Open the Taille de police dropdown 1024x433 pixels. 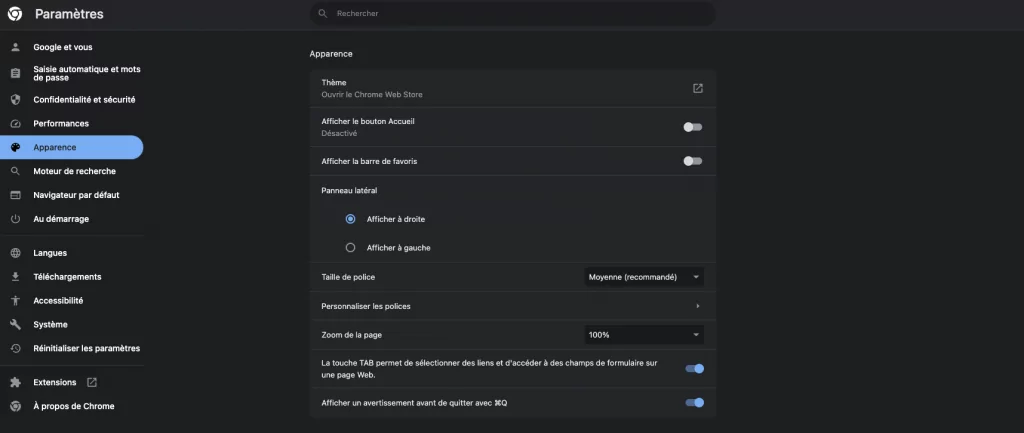644,277
